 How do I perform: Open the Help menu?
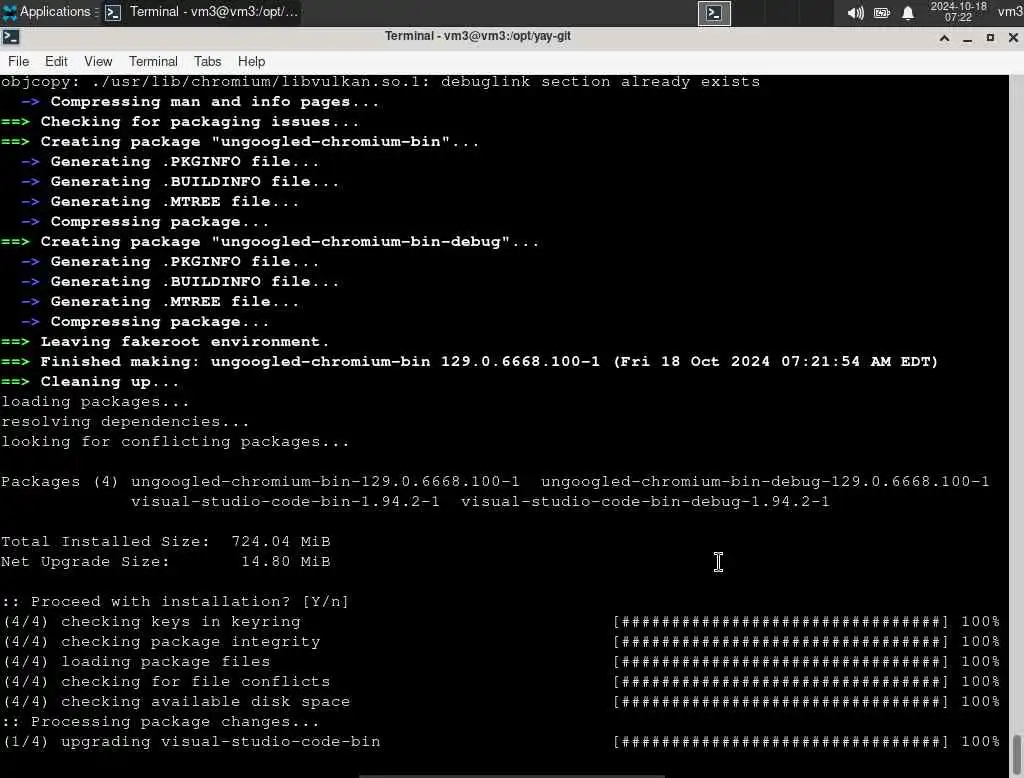point(251,61)
